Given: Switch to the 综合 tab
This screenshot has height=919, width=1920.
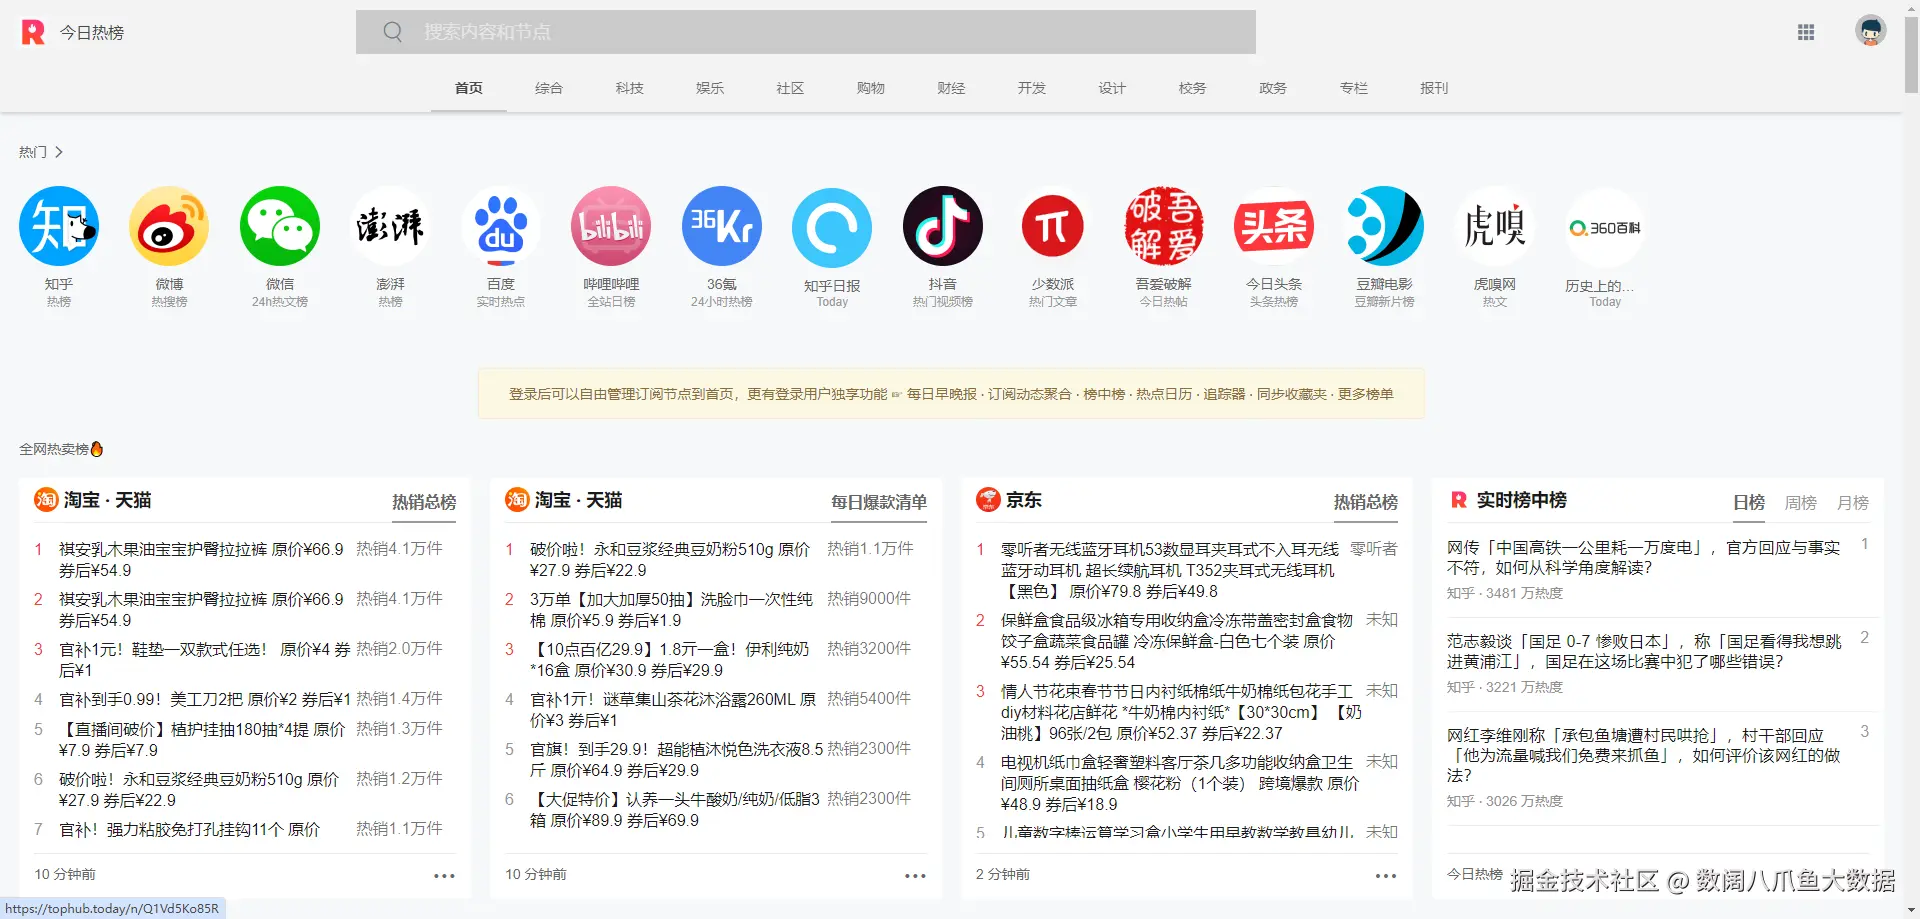Looking at the screenshot, I should [x=549, y=88].
